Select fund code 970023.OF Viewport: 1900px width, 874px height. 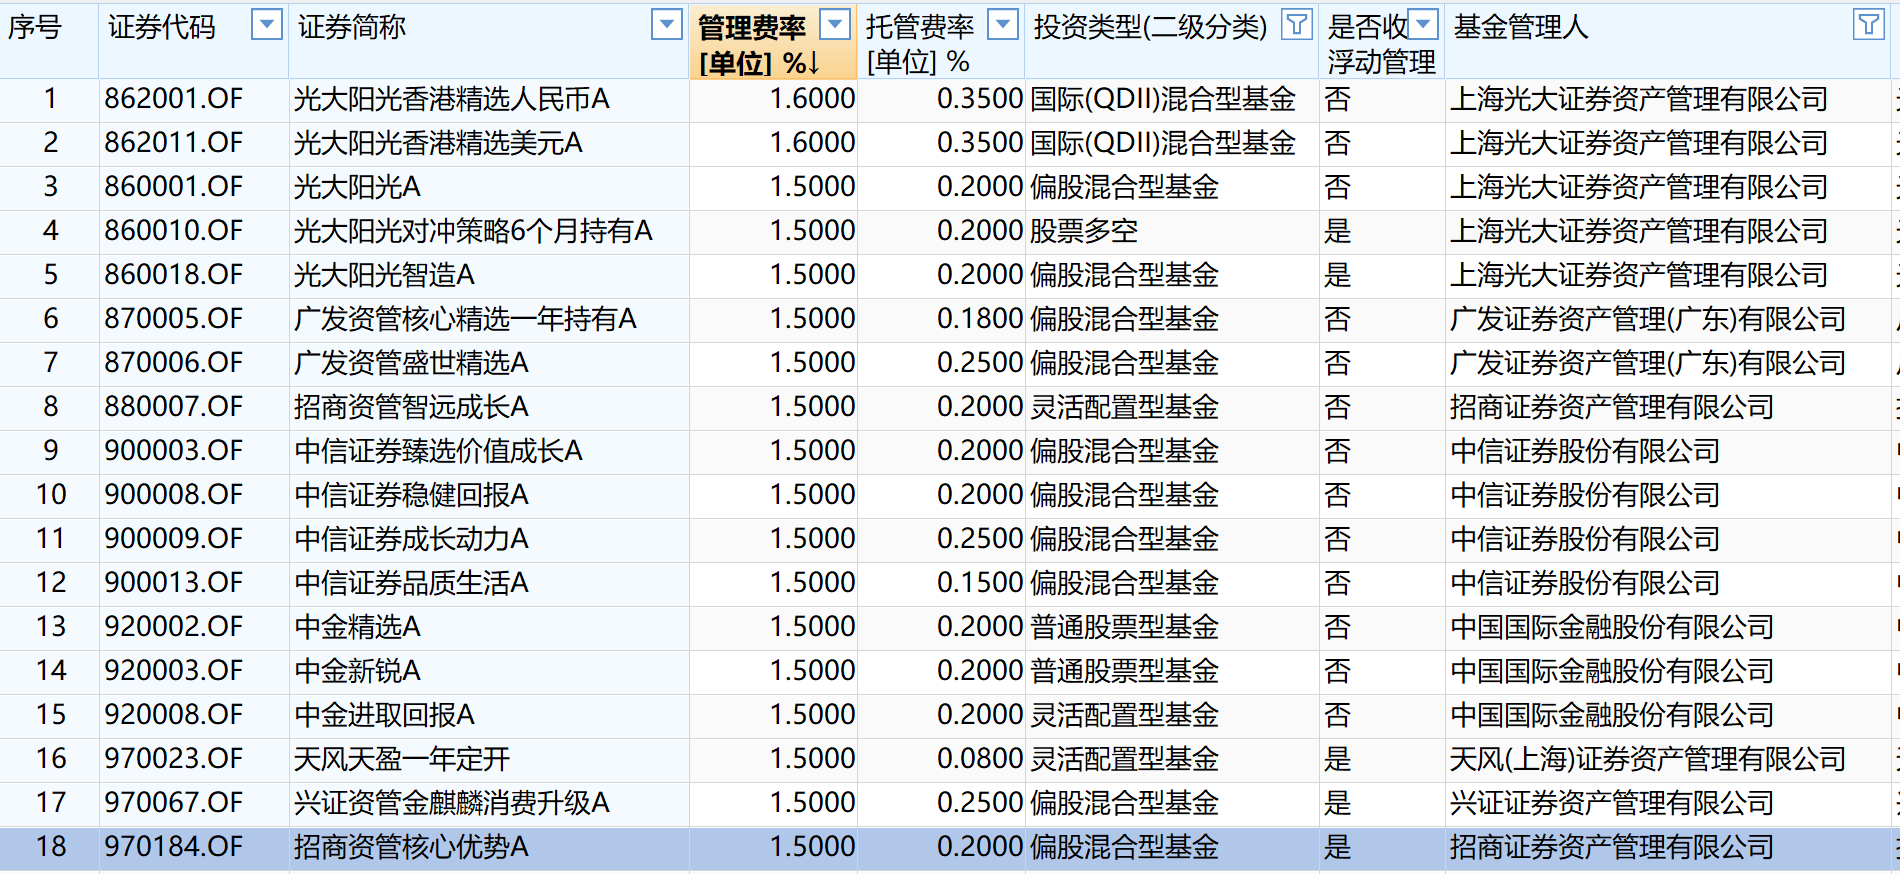pos(174,759)
